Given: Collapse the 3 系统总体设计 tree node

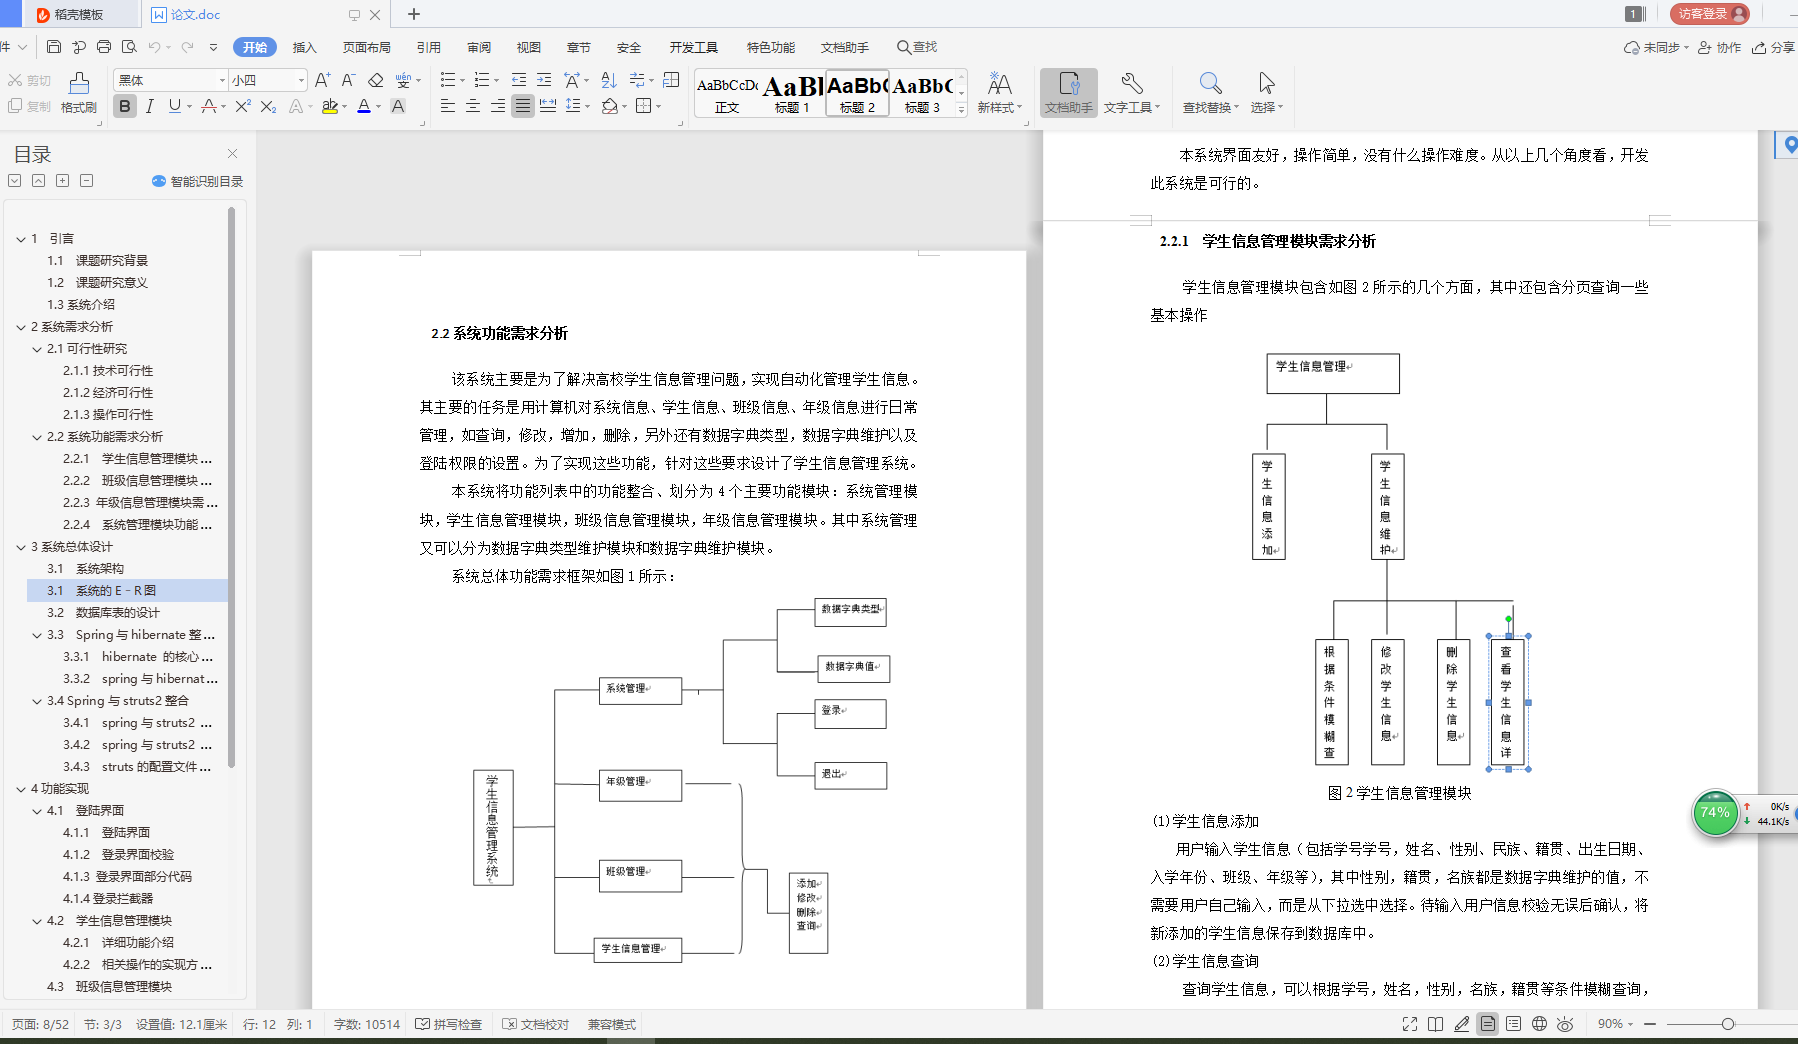Looking at the screenshot, I should pyautogui.click(x=21, y=547).
